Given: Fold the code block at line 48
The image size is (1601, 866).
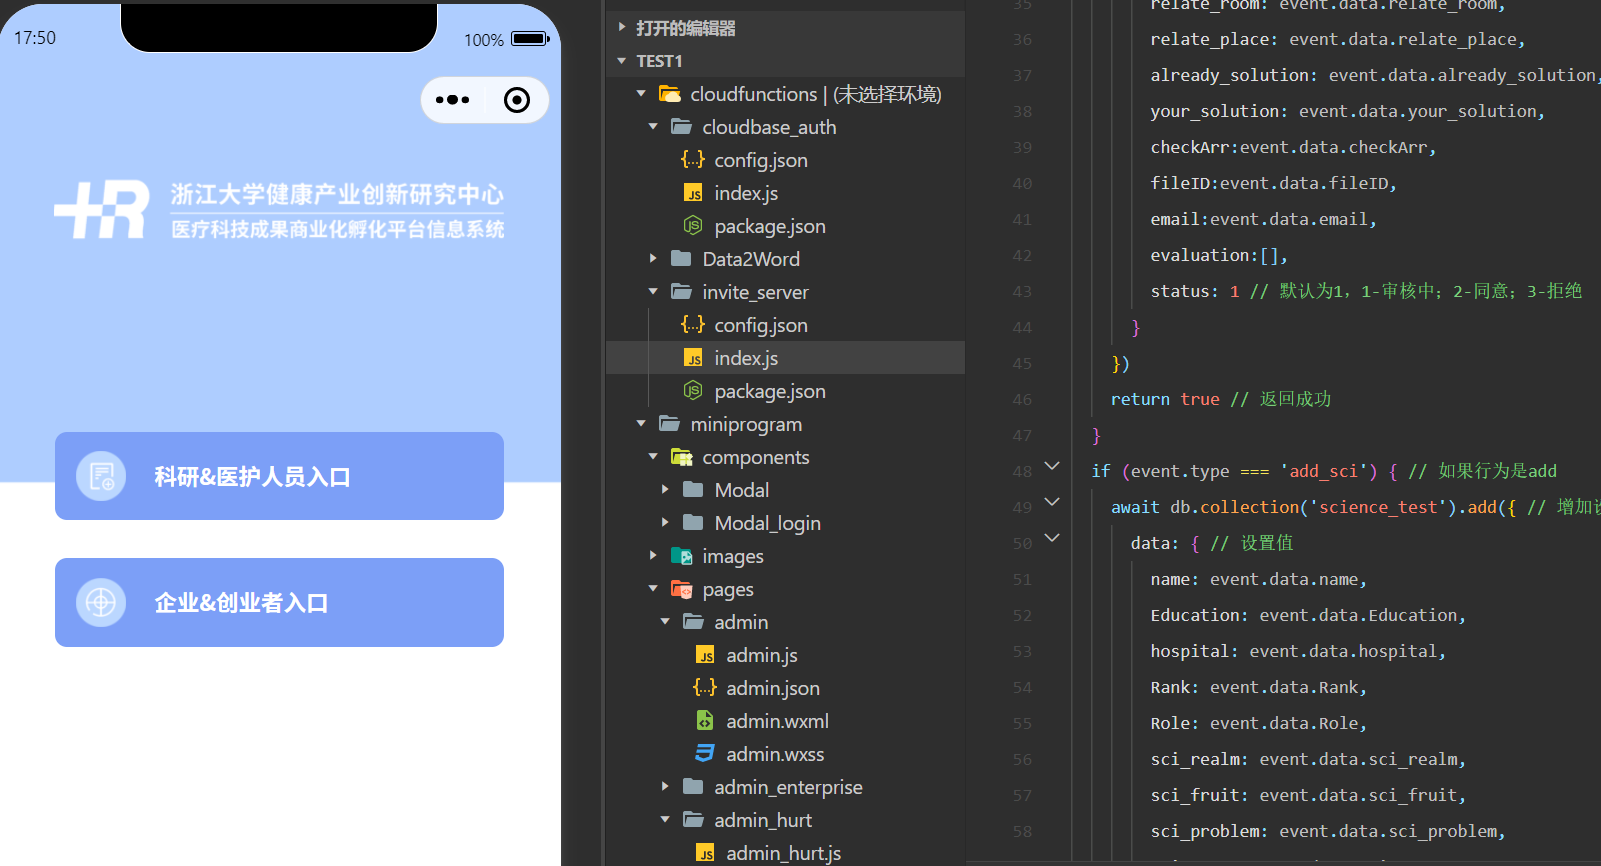Looking at the screenshot, I should 1052,466.
